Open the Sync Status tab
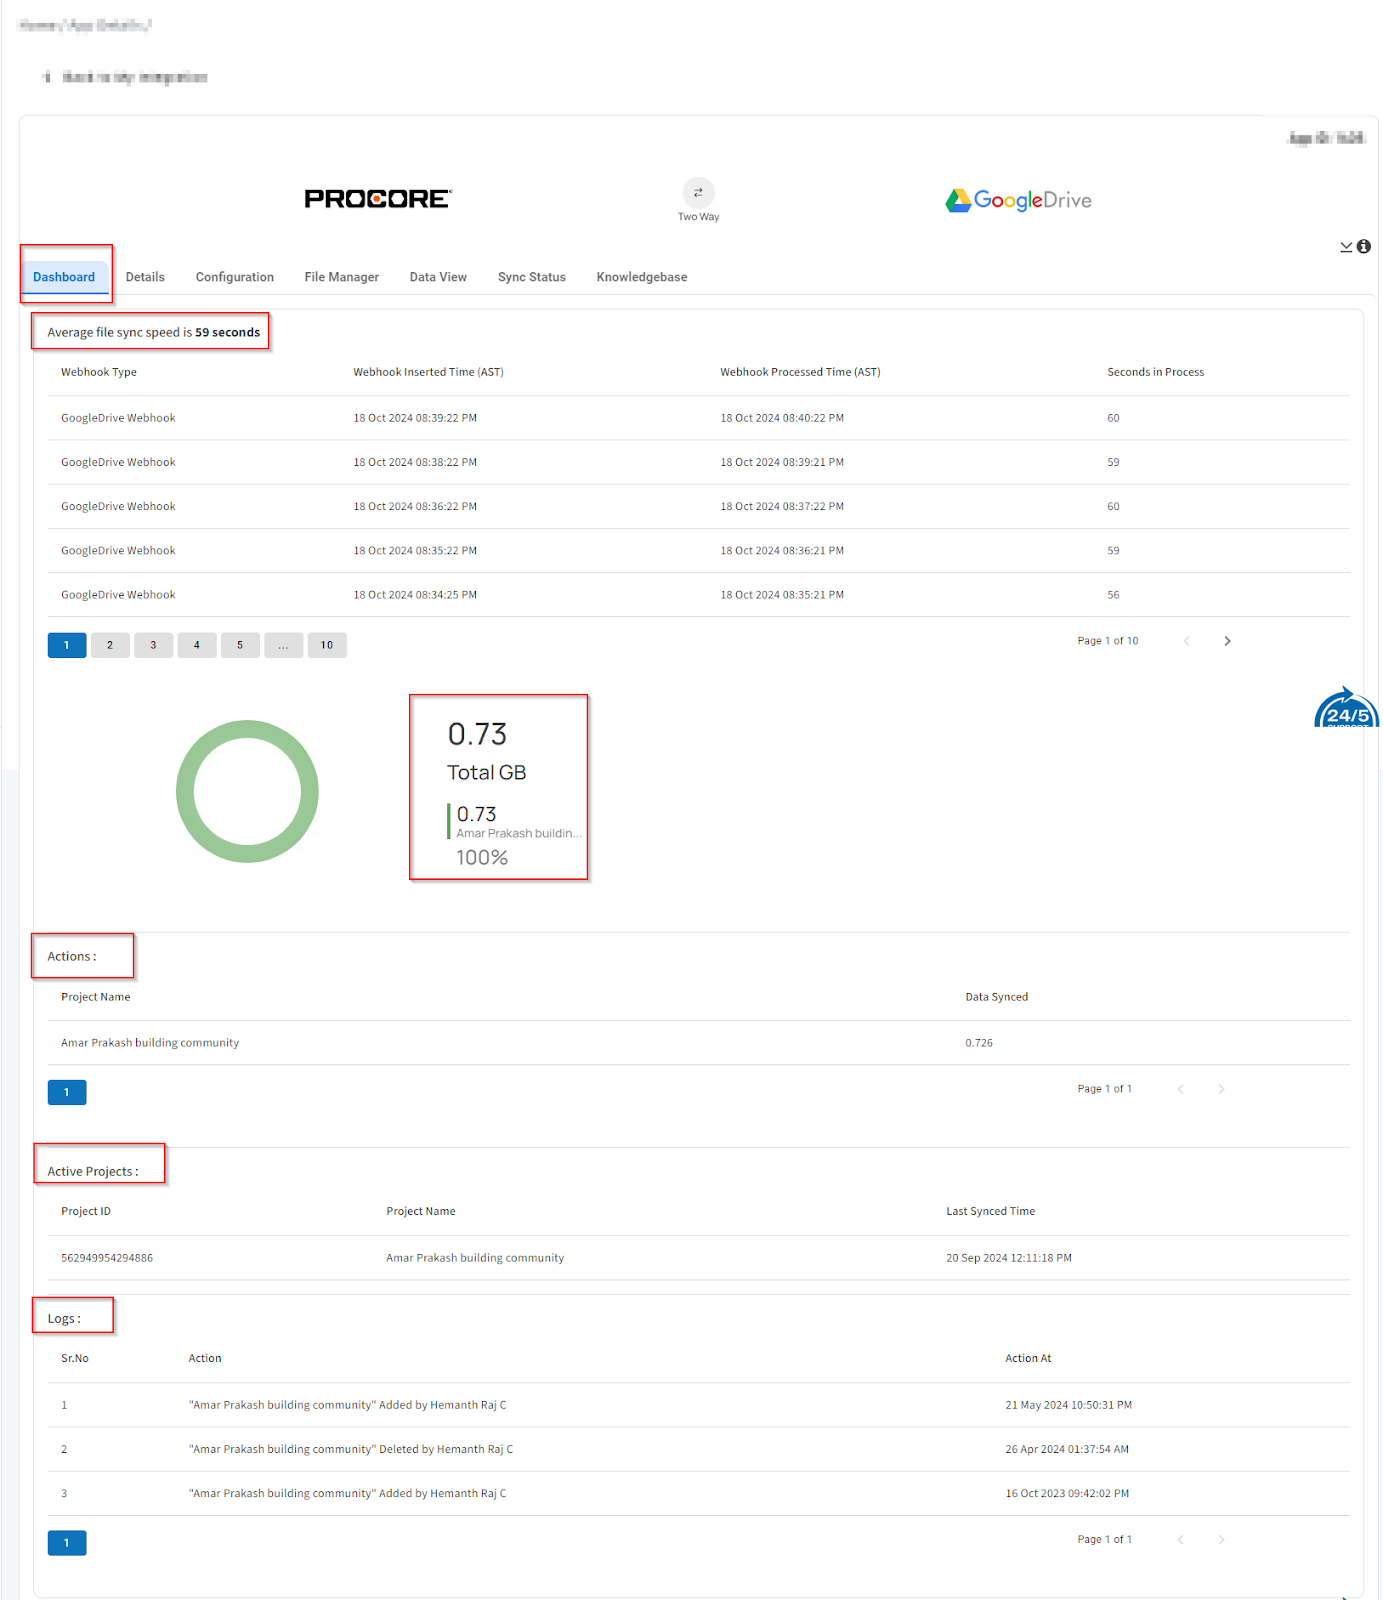The width and height of the screenshot is (1383, 1600). pos(532,277)
